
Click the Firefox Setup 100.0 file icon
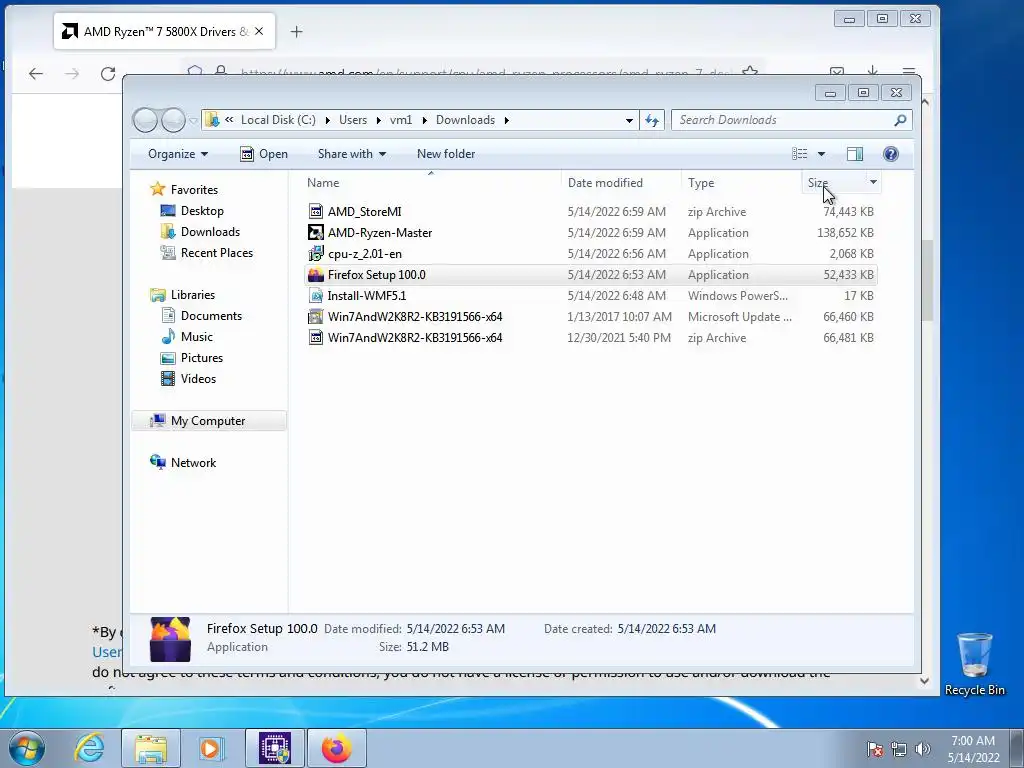316,274
